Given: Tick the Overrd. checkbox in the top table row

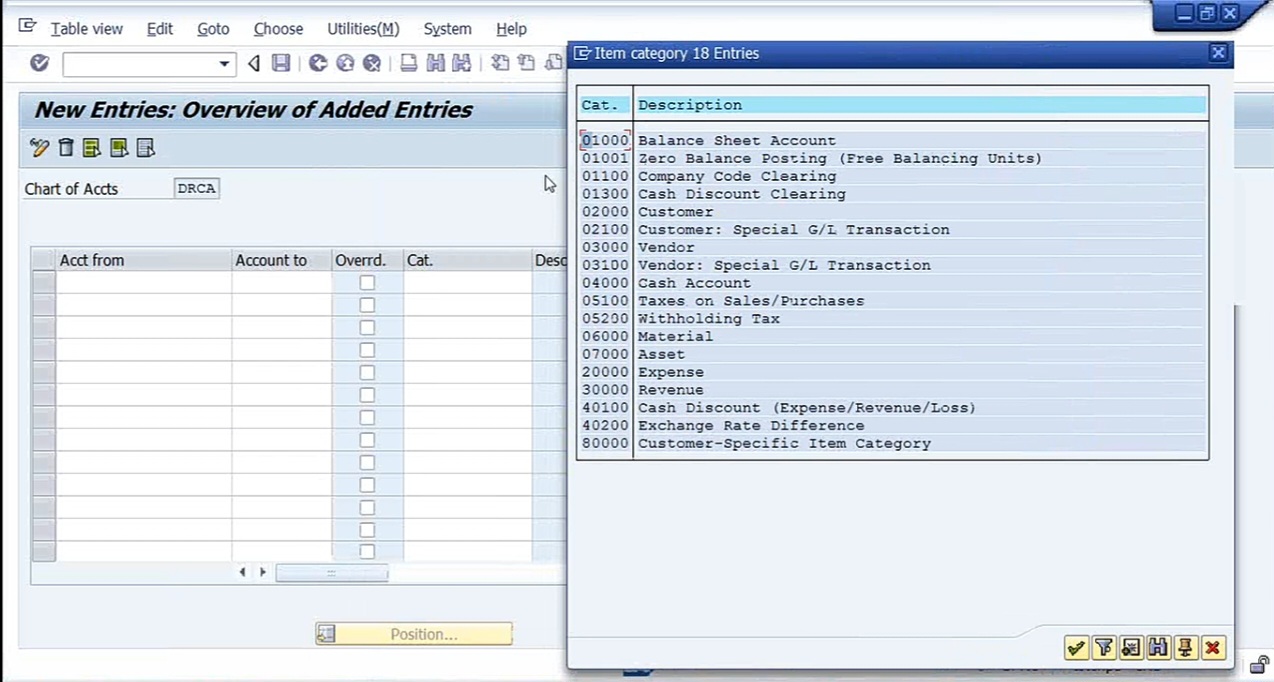Looking at the screenshot, I should point(367,283).
